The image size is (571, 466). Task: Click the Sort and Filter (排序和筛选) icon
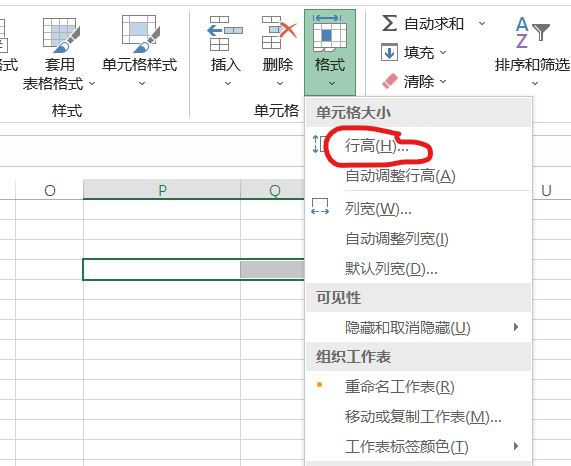[532, 33]
